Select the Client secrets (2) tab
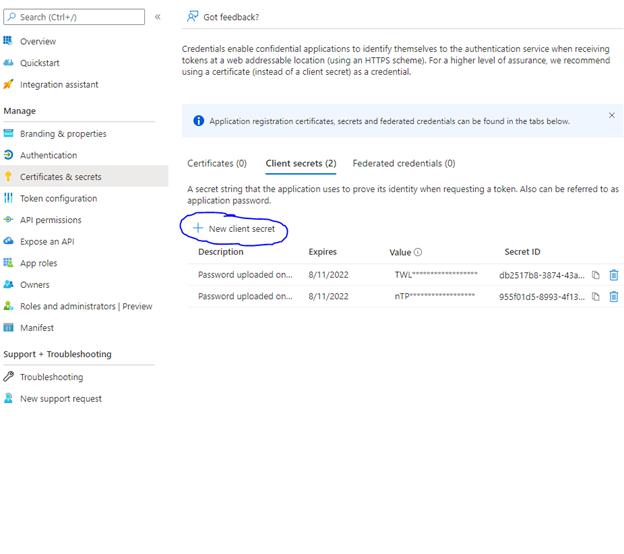624x554 pixels. click(x=300, y=163)
